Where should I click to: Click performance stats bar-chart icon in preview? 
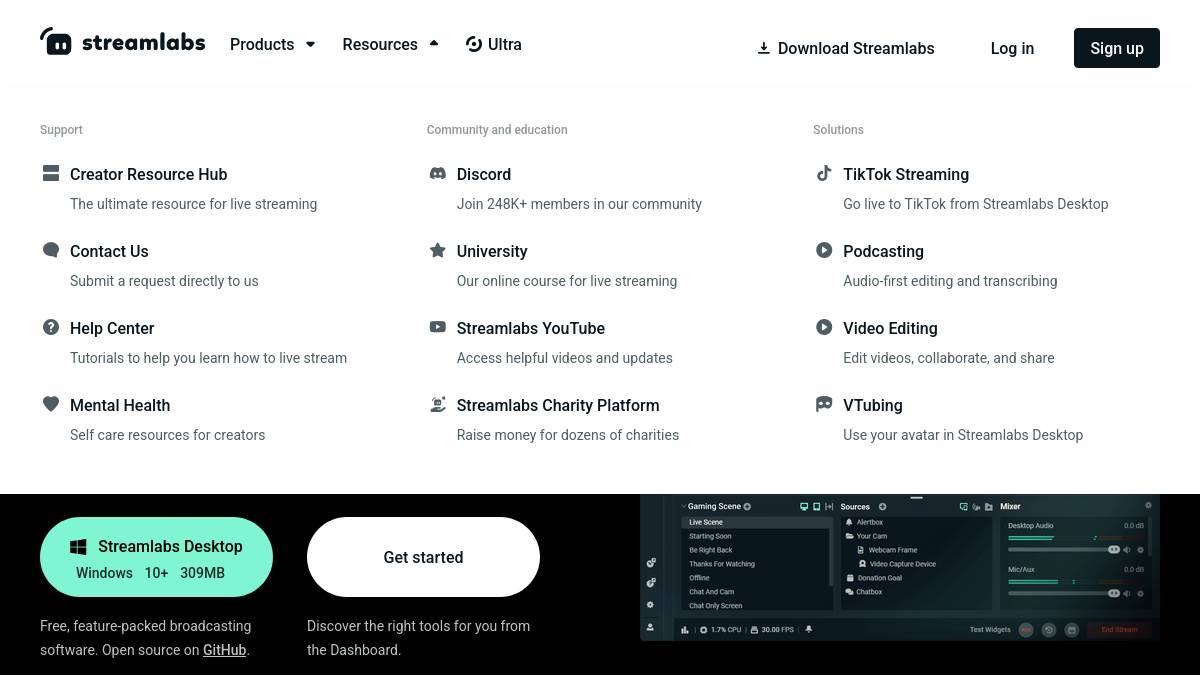pyautogui.click(x=685, y=630)
